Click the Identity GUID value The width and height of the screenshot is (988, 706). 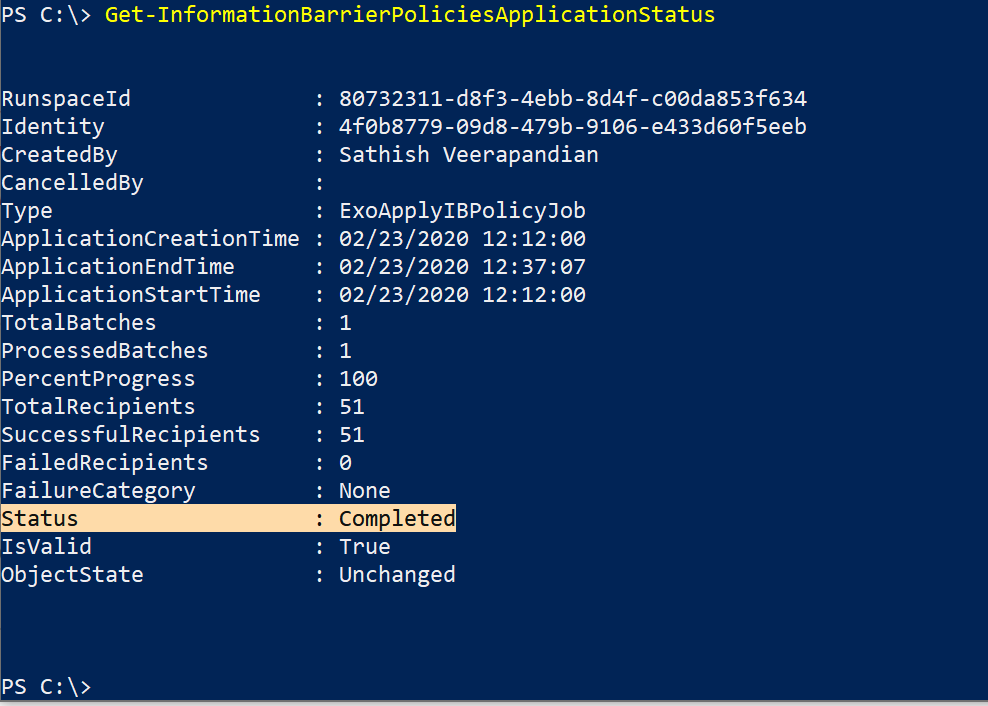[x=572, y=127]
